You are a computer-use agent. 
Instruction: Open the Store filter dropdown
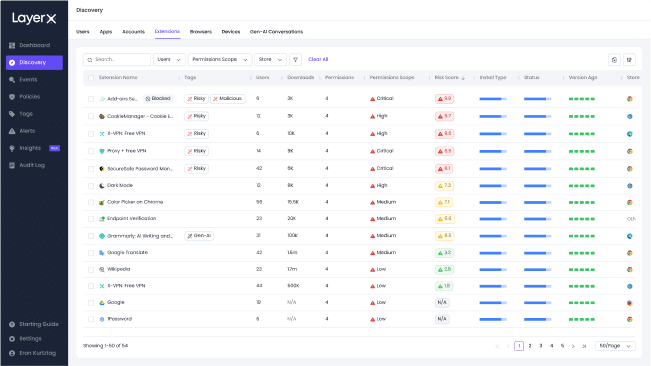click(x=270, y=60)
